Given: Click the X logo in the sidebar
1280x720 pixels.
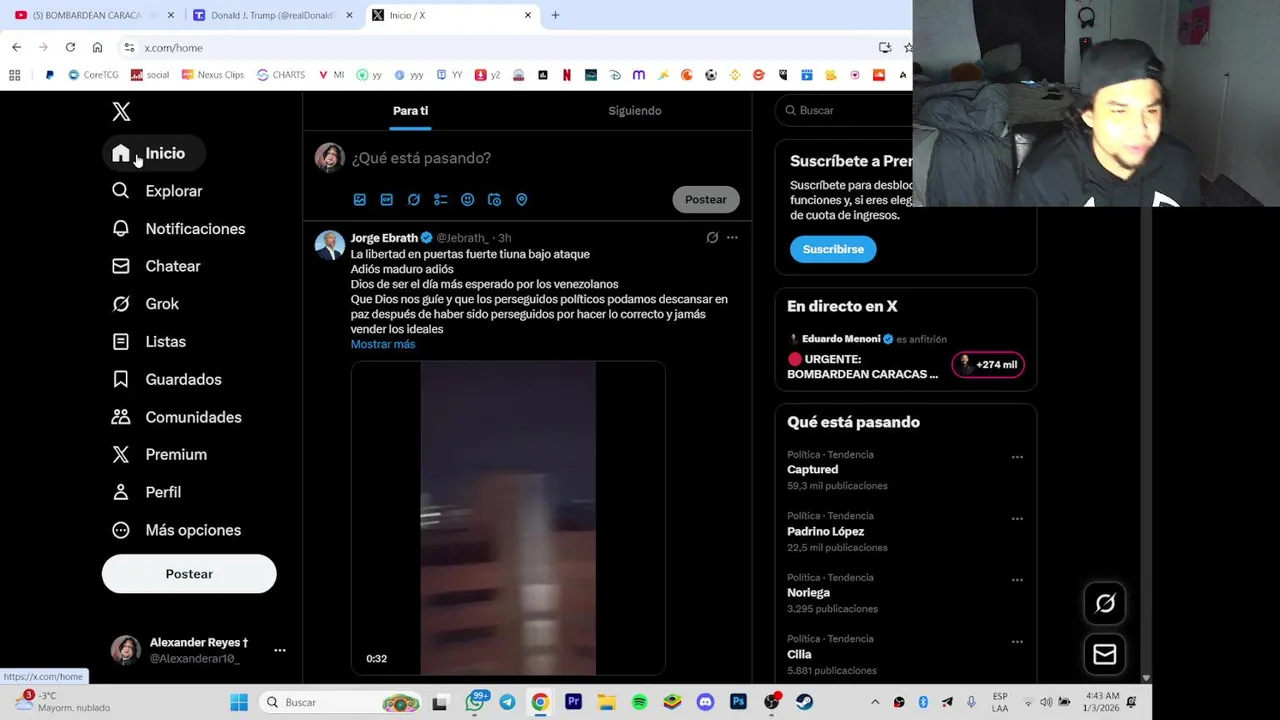Looking at the screenshot, I should click(x=121, y=112).
